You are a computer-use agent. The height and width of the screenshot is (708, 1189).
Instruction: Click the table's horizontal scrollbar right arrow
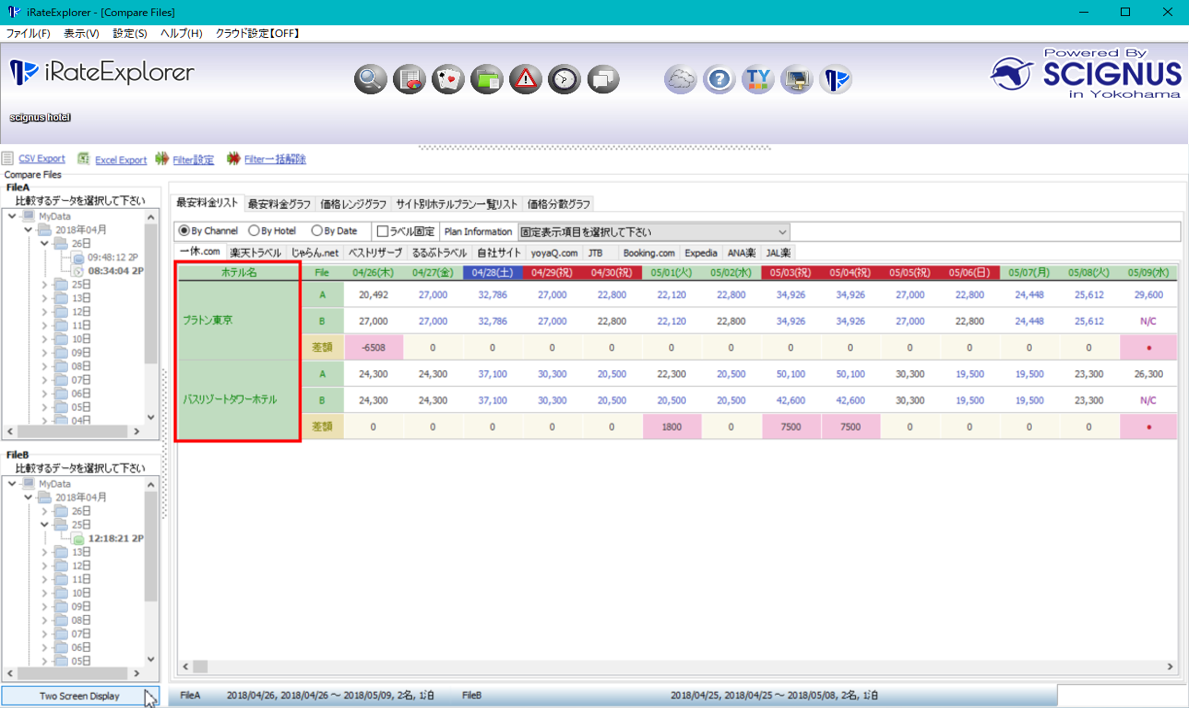click(1171, 666)
